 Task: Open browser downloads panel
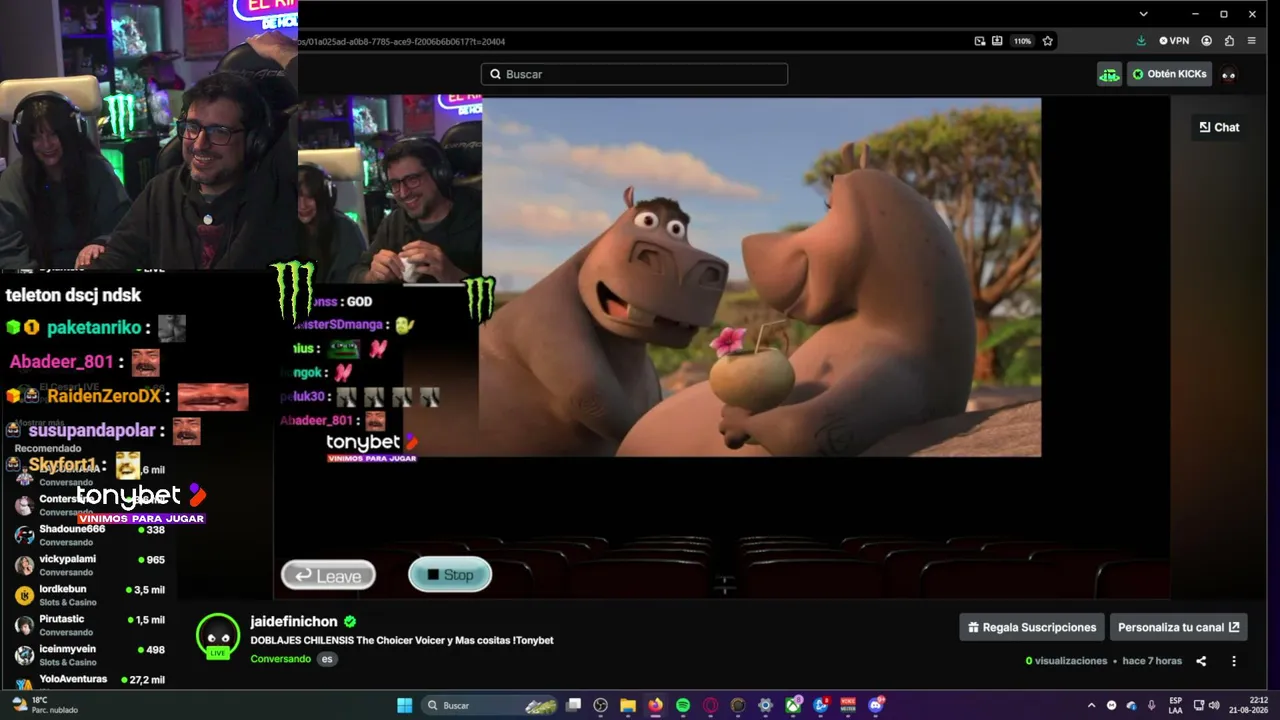[x=1141, y=41]
